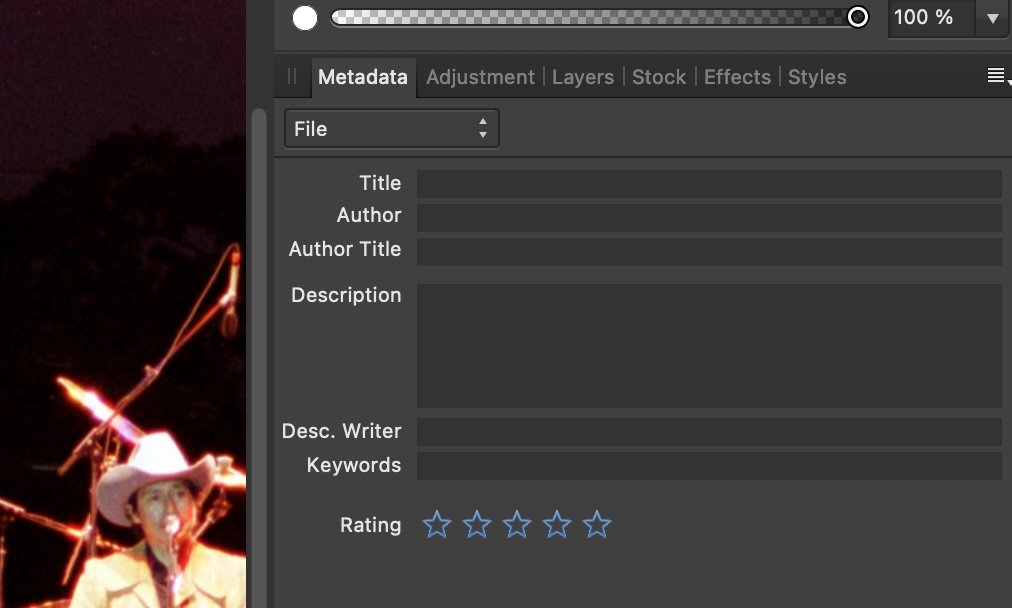Click the 100 % opacity value field
Image resolution: width=1012 pixels, height=608 pixels.
pyautogui.click(x=930, y=17)
